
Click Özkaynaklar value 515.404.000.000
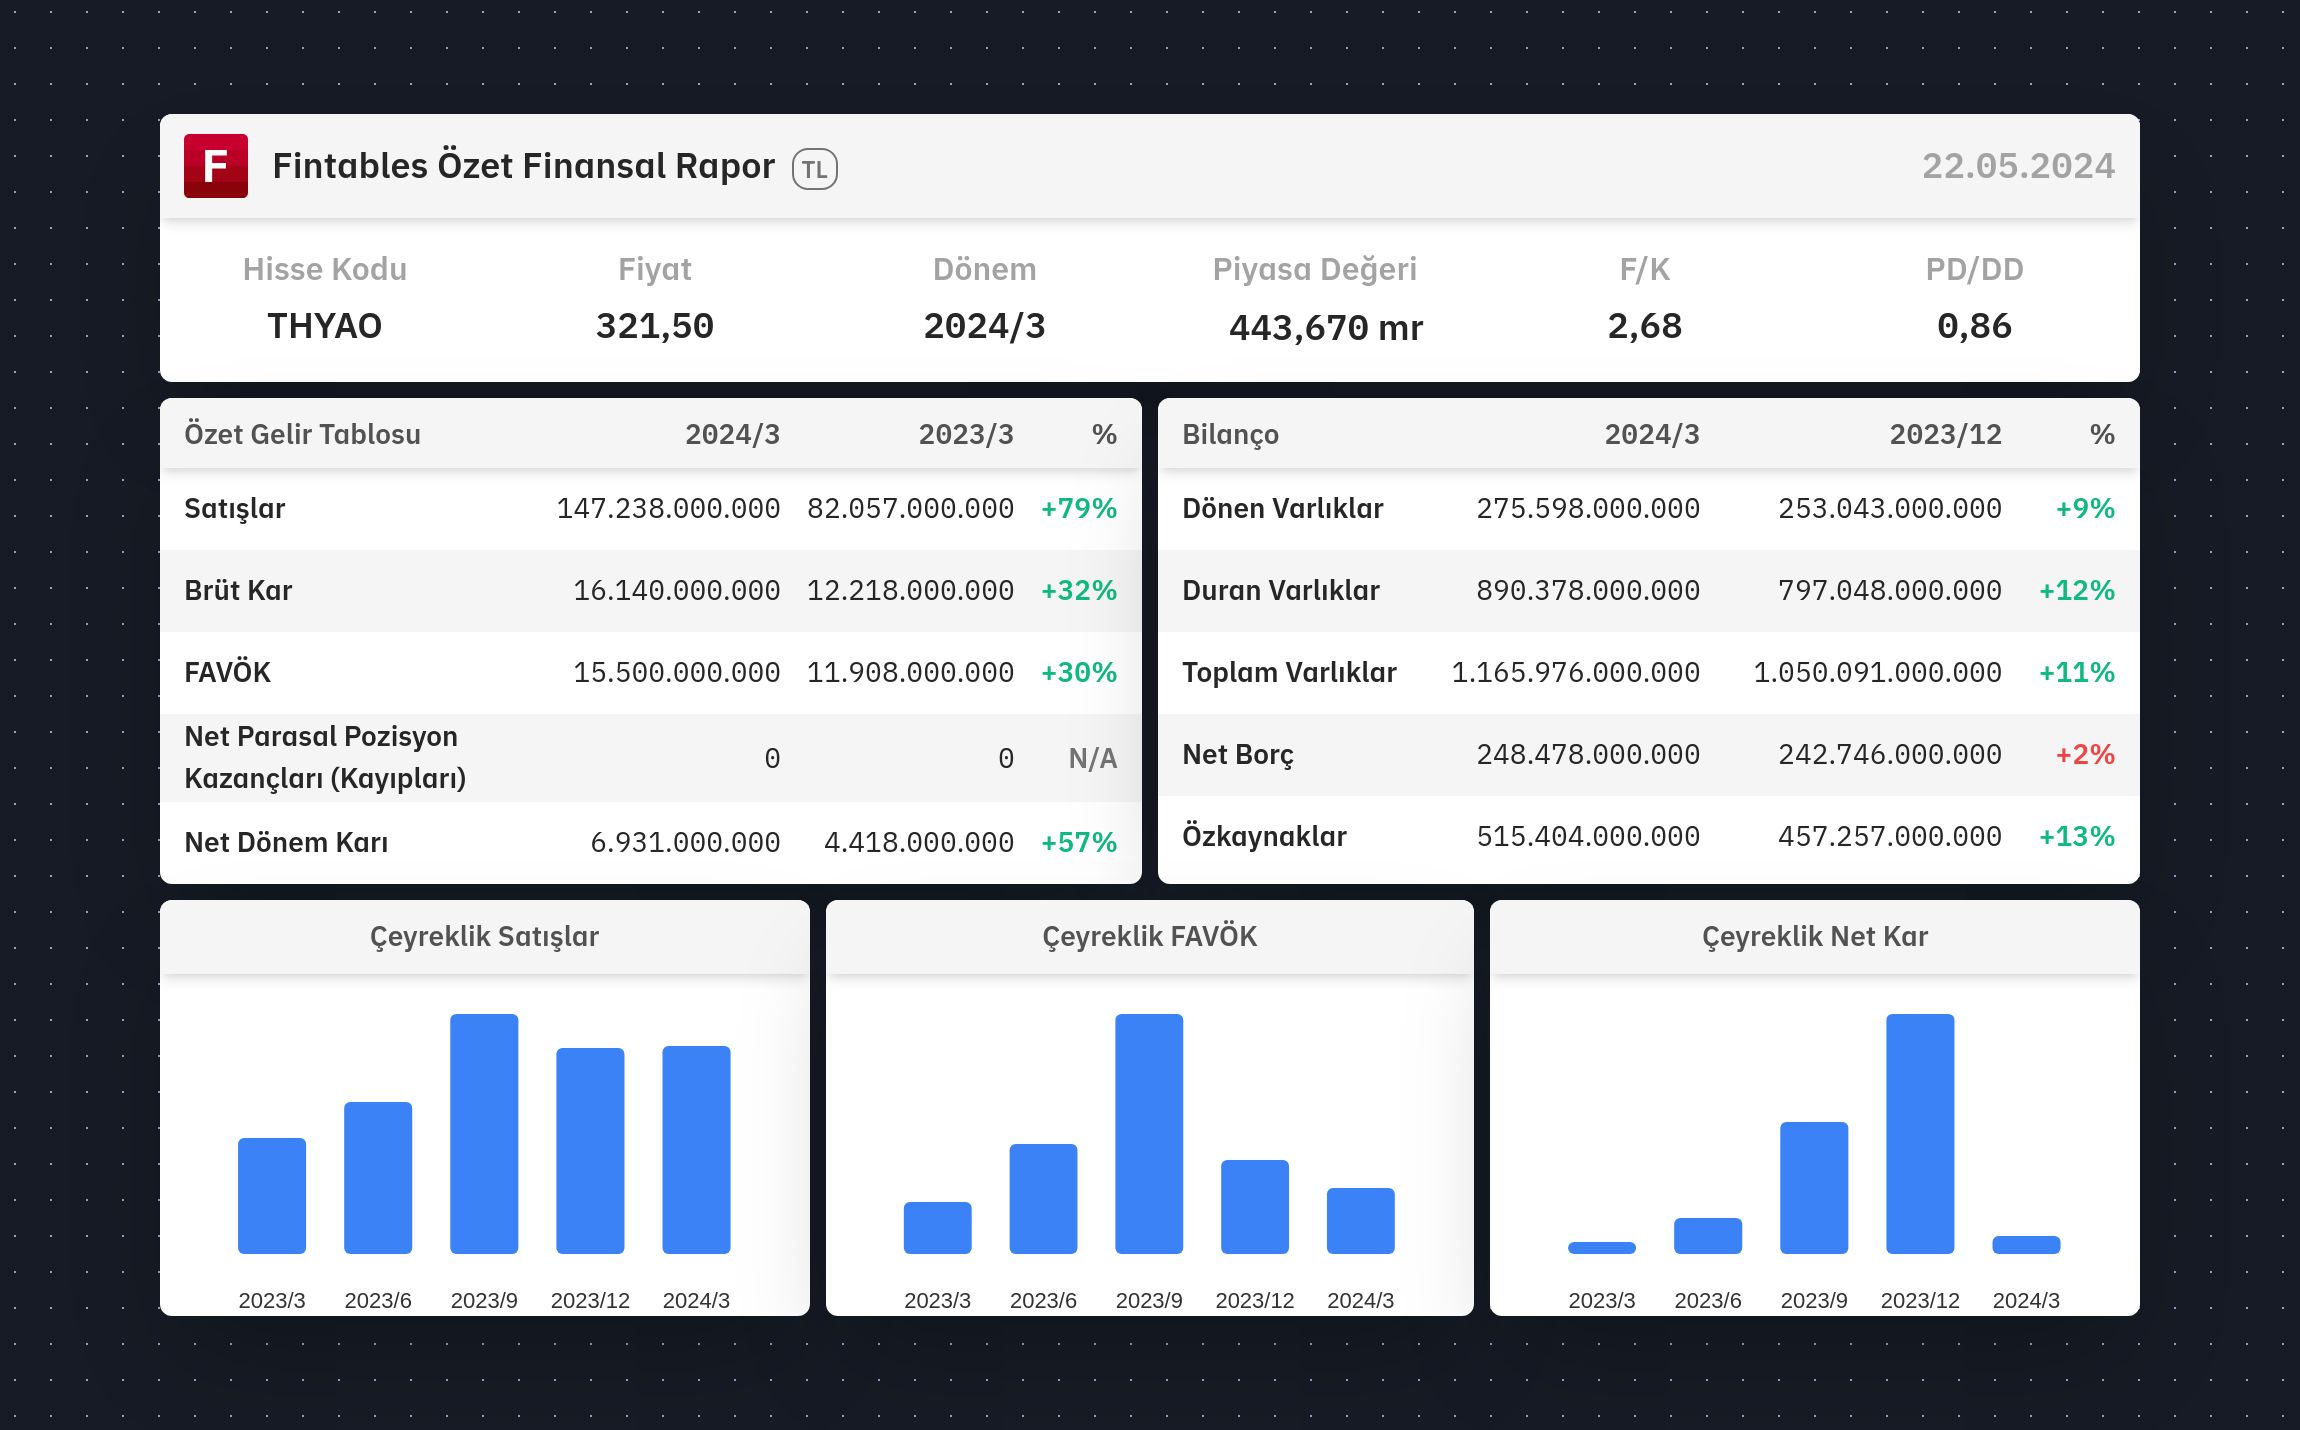1588,836
